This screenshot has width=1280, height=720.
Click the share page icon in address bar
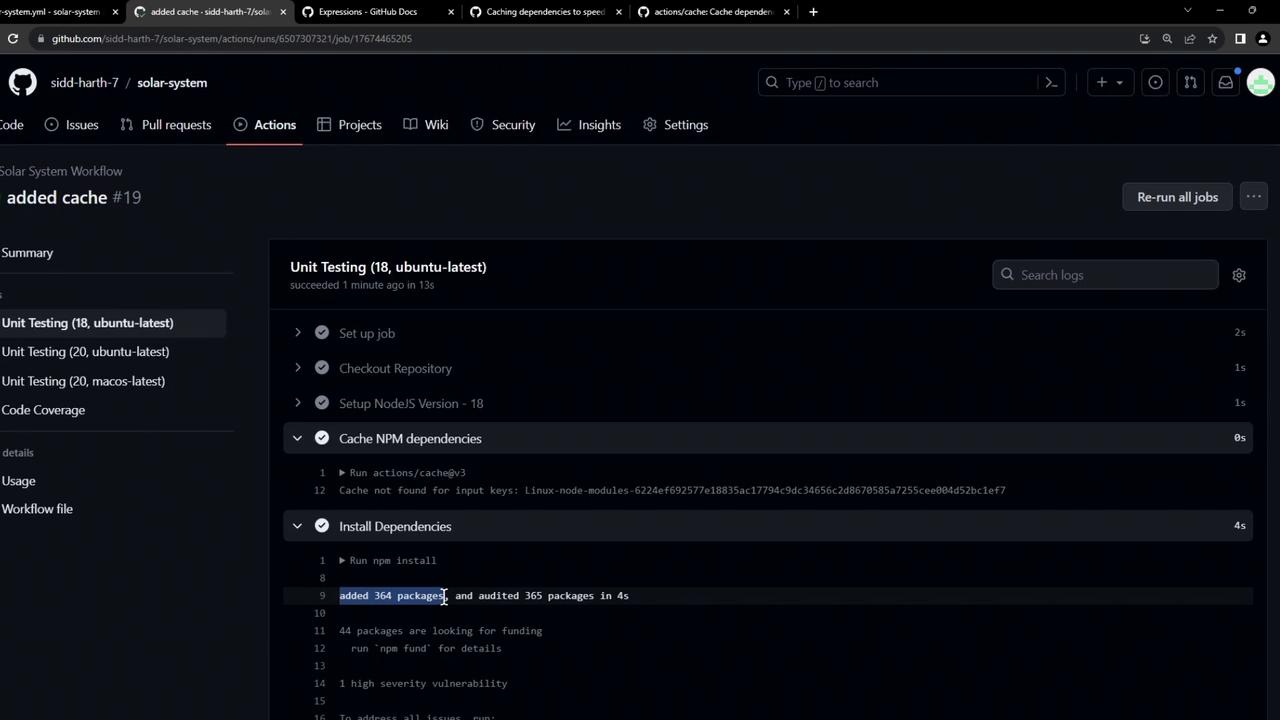coord(1190,38)
